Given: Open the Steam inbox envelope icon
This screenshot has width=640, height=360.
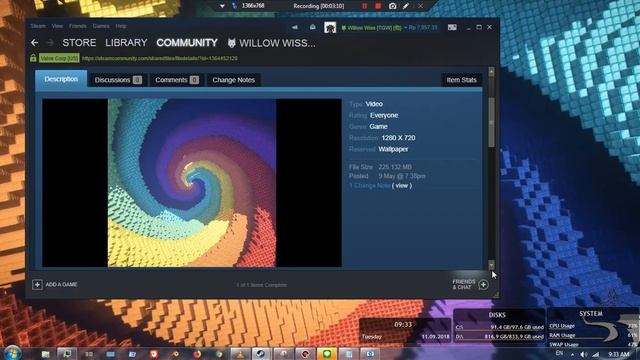Looking at the screenshot, I should pos(313,27).
